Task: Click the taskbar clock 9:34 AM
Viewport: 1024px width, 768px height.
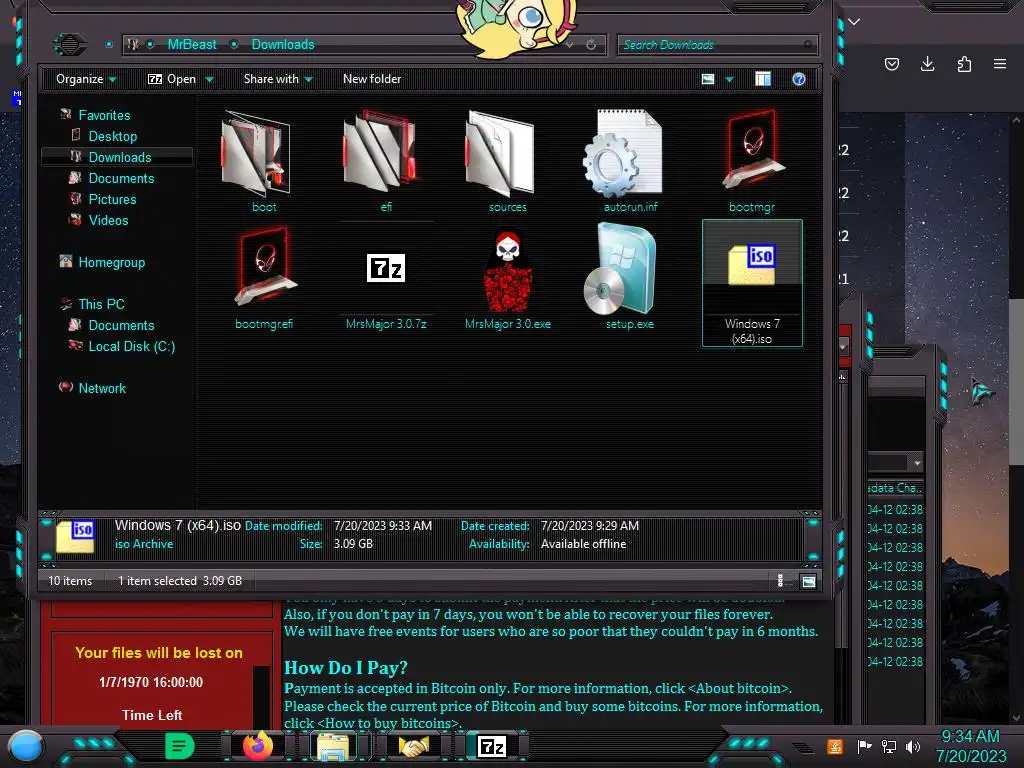Action: tap(970, 737)
